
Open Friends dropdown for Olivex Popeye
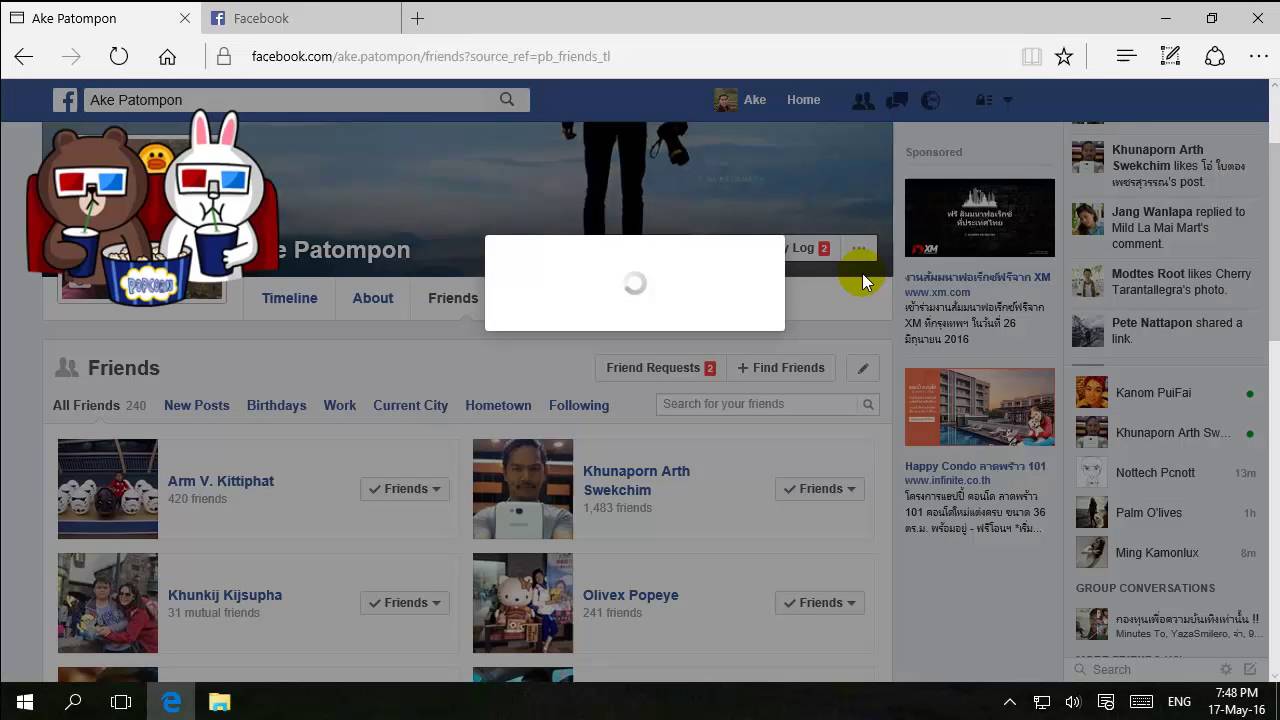[819, 602]
